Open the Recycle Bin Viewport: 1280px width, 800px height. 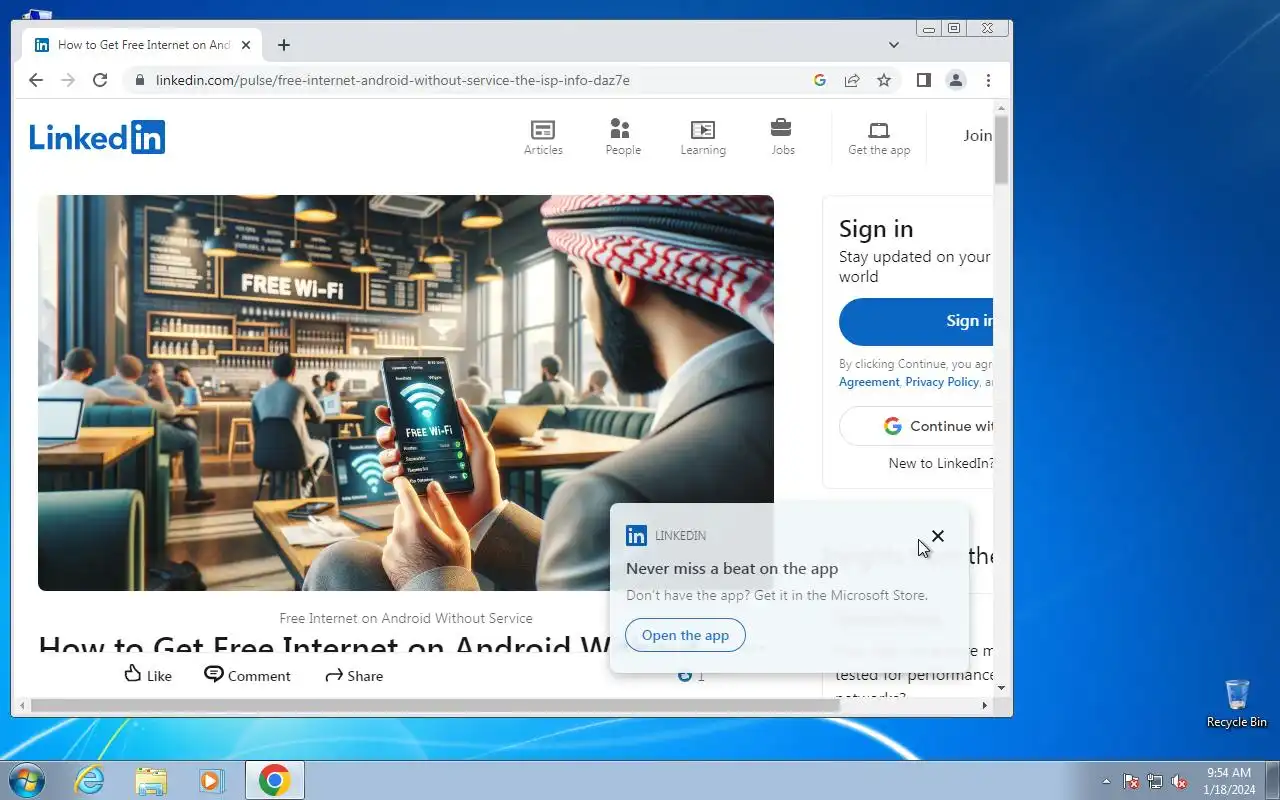coord(1236,704)
